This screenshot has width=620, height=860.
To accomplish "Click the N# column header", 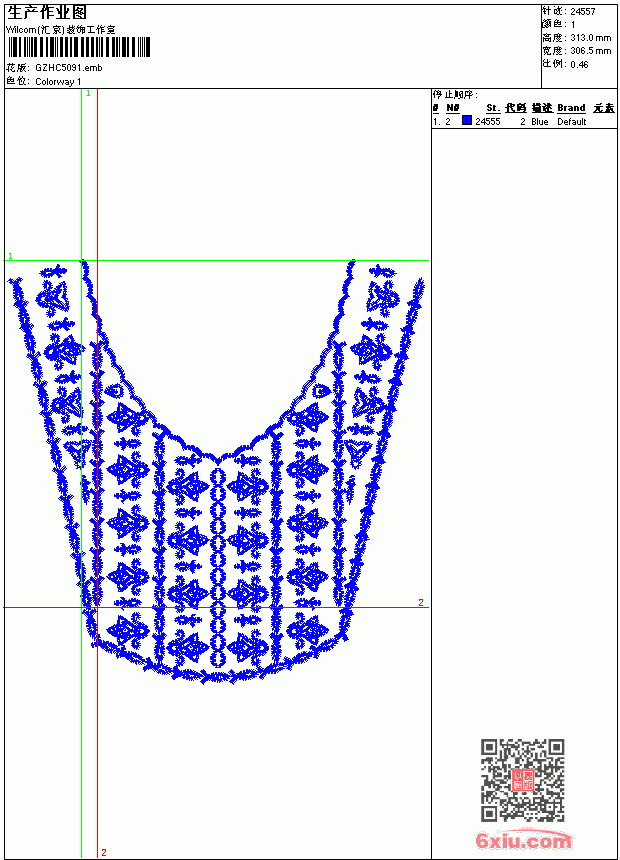I will pos(453,108).
